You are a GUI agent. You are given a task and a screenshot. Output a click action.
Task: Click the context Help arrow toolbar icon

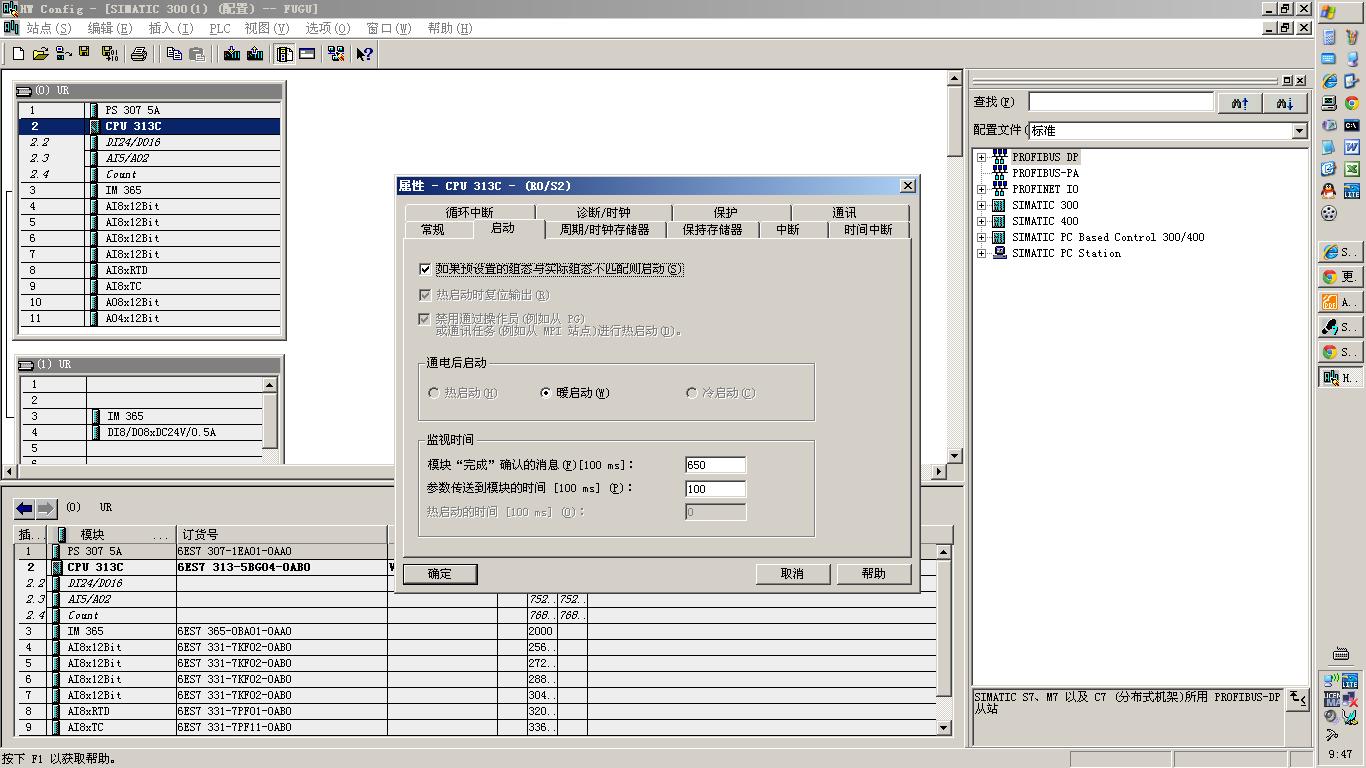click(x=365, y=54)
